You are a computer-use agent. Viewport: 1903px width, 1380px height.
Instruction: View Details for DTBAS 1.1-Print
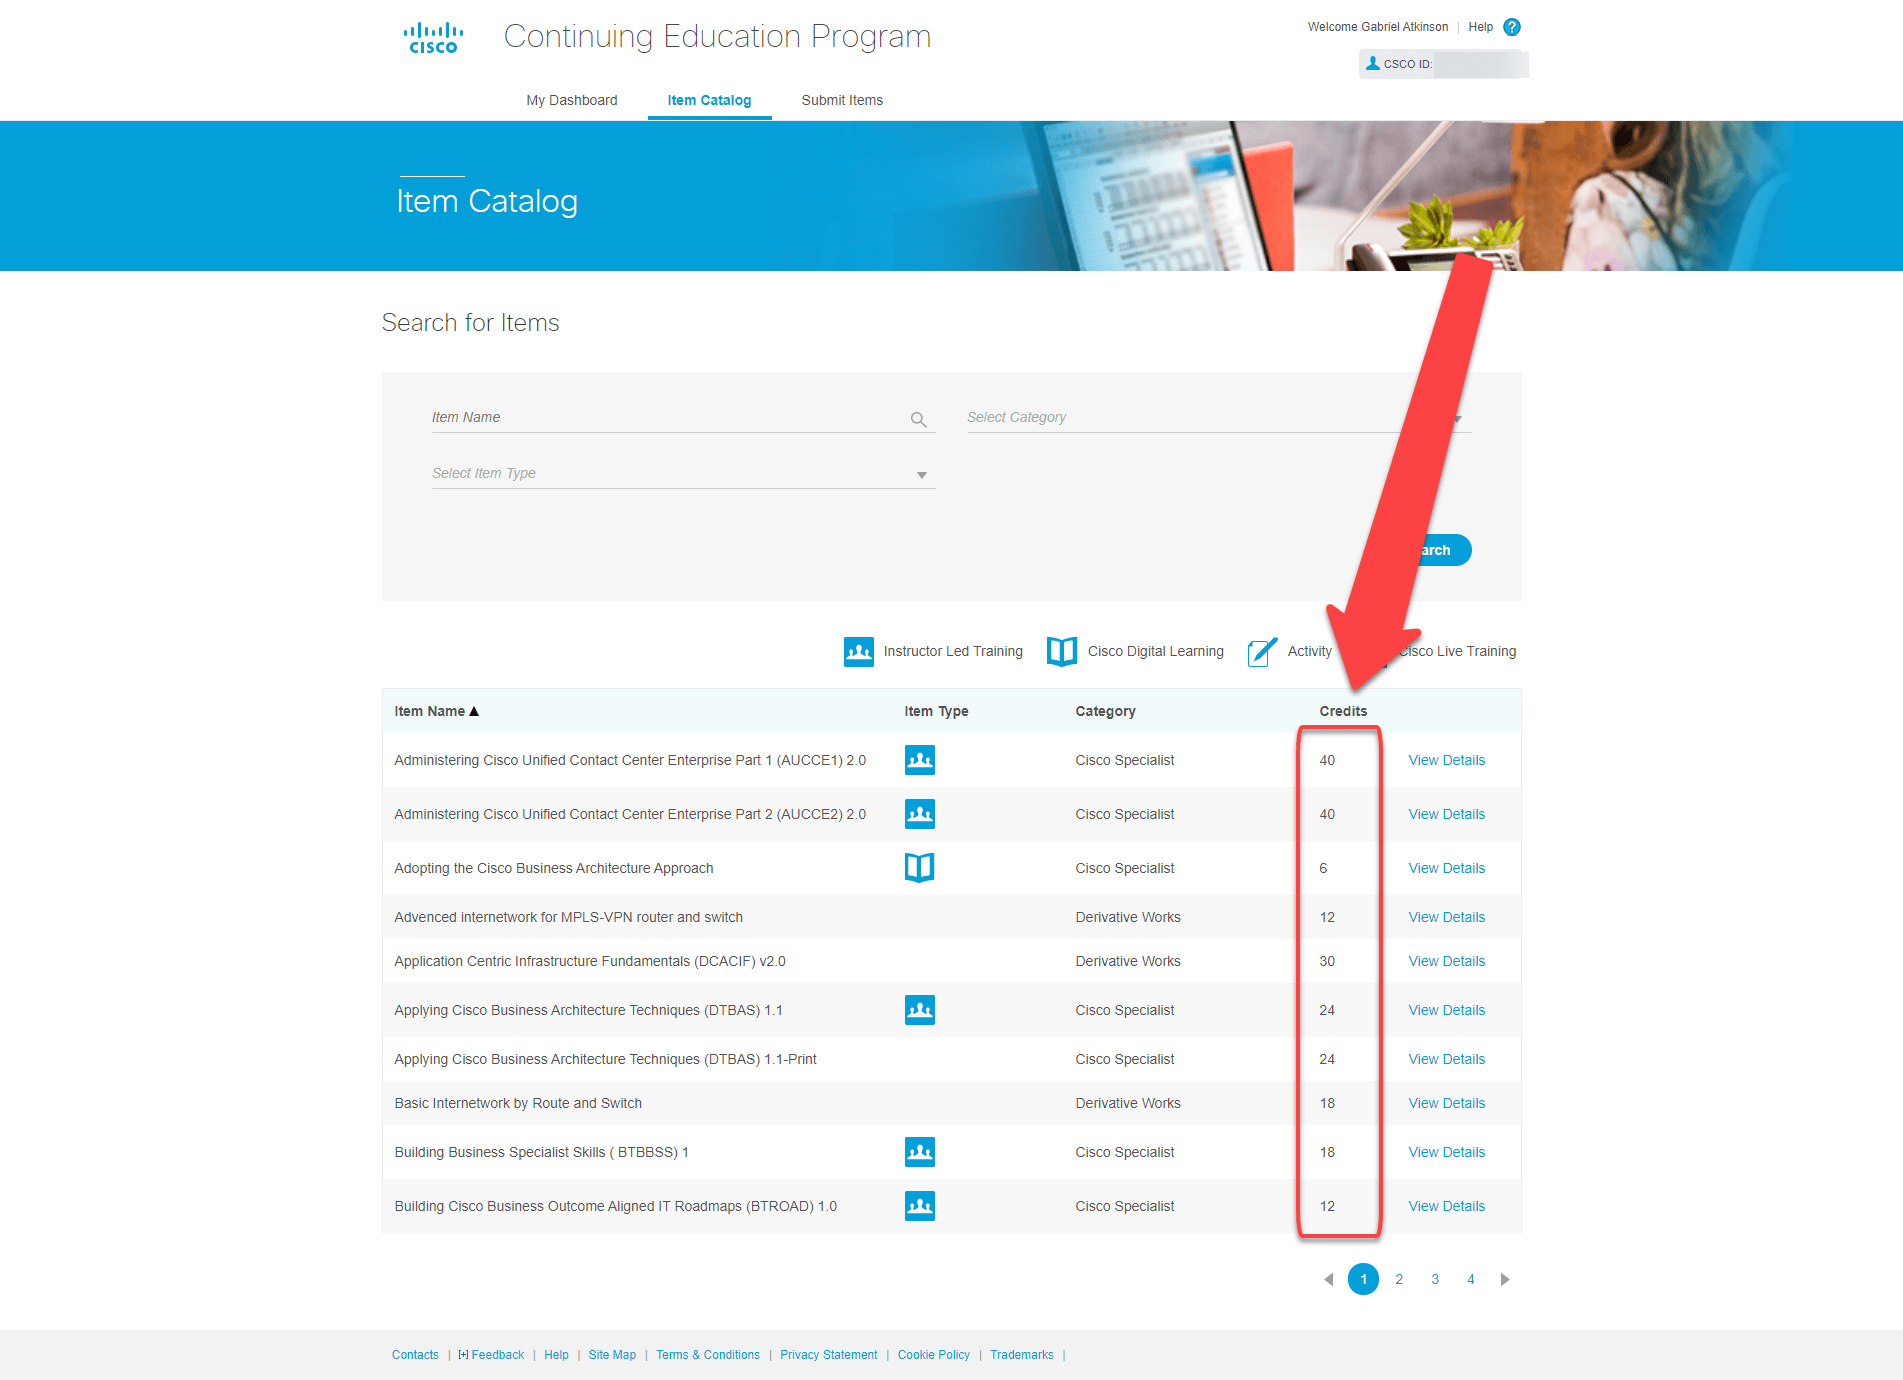(x=1447, y=1059)
